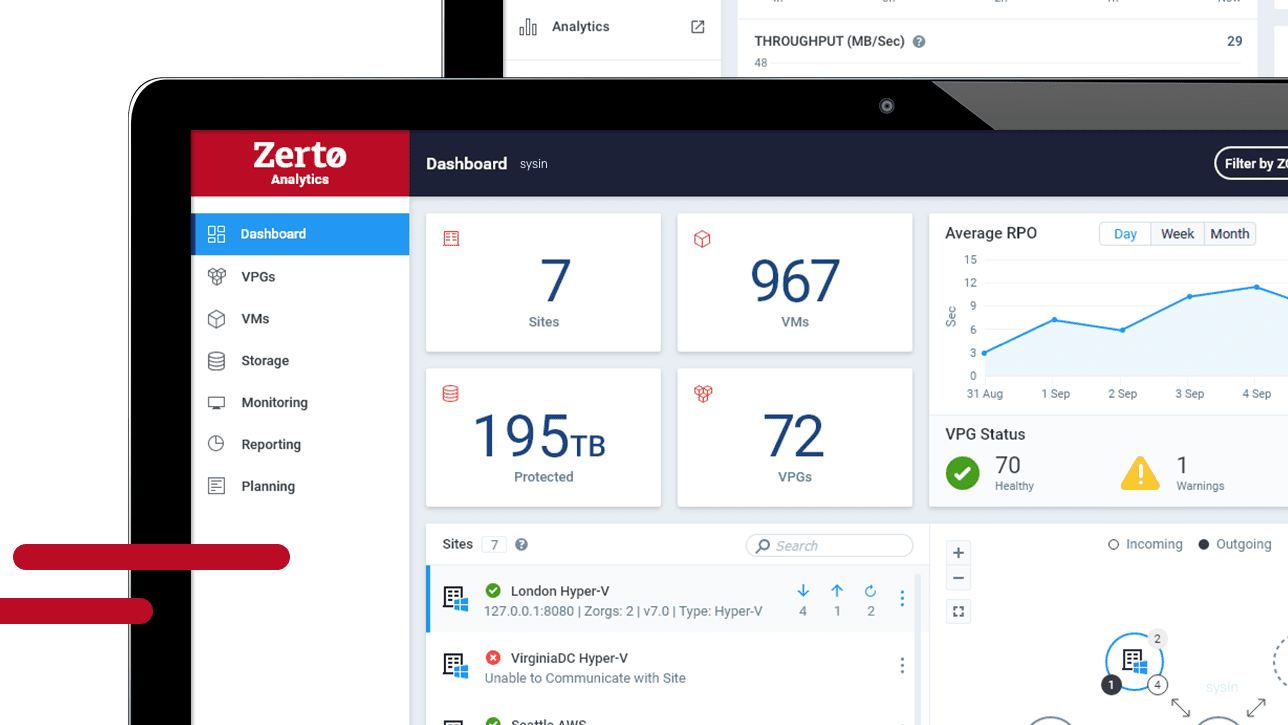Viewport: 1288px width, 725px height.
Task: Click the Storage database icon in sidebar
Action: (x=216, y=361)
